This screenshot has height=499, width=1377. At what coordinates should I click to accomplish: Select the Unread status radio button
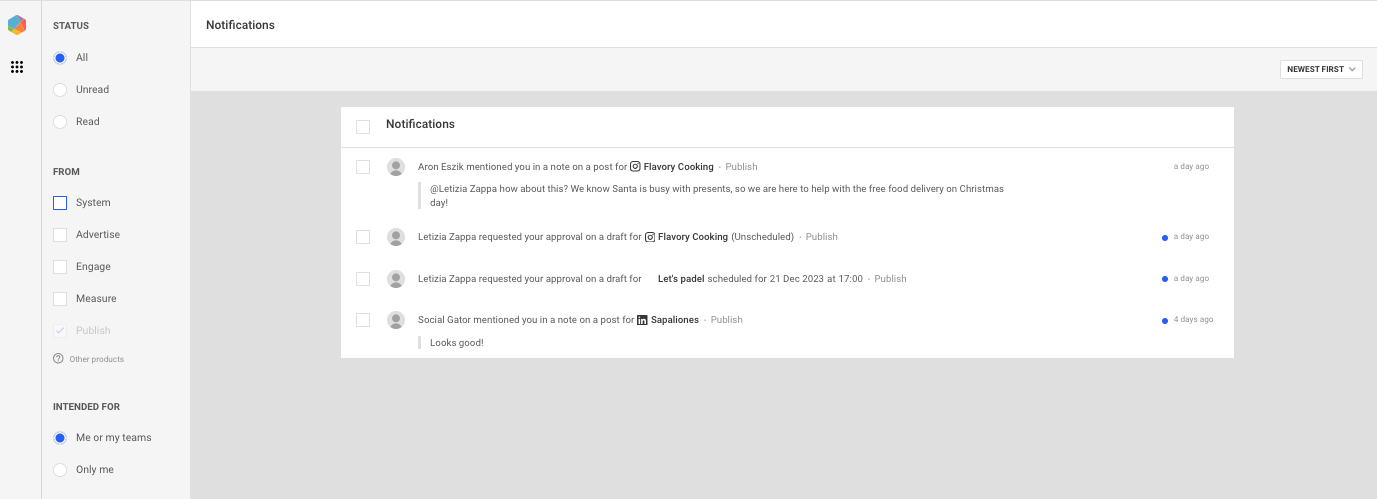(60, 90)
